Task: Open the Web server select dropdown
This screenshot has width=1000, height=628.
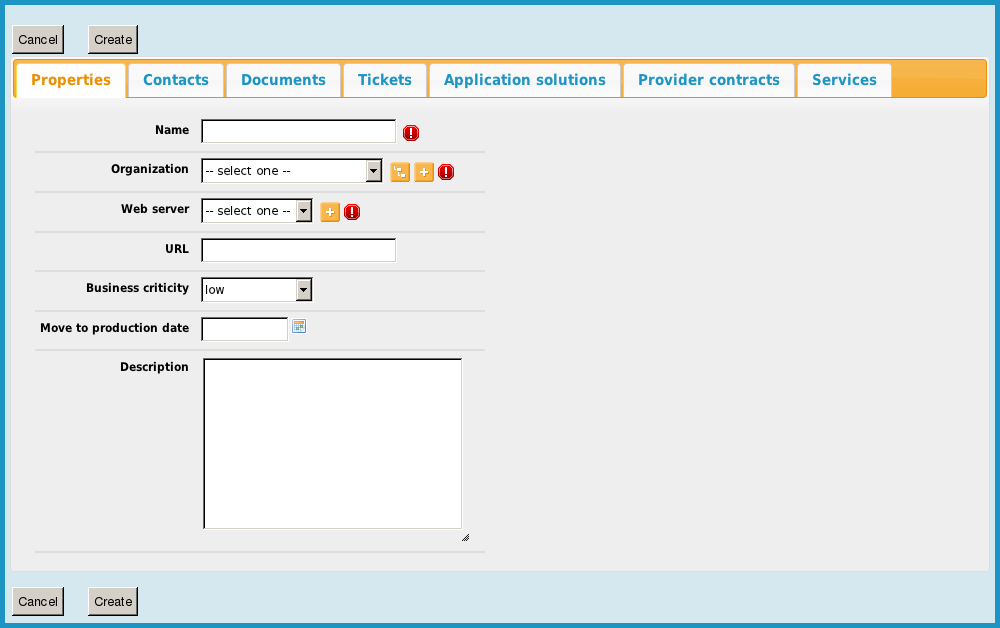Action: click(x=257, y=211)
